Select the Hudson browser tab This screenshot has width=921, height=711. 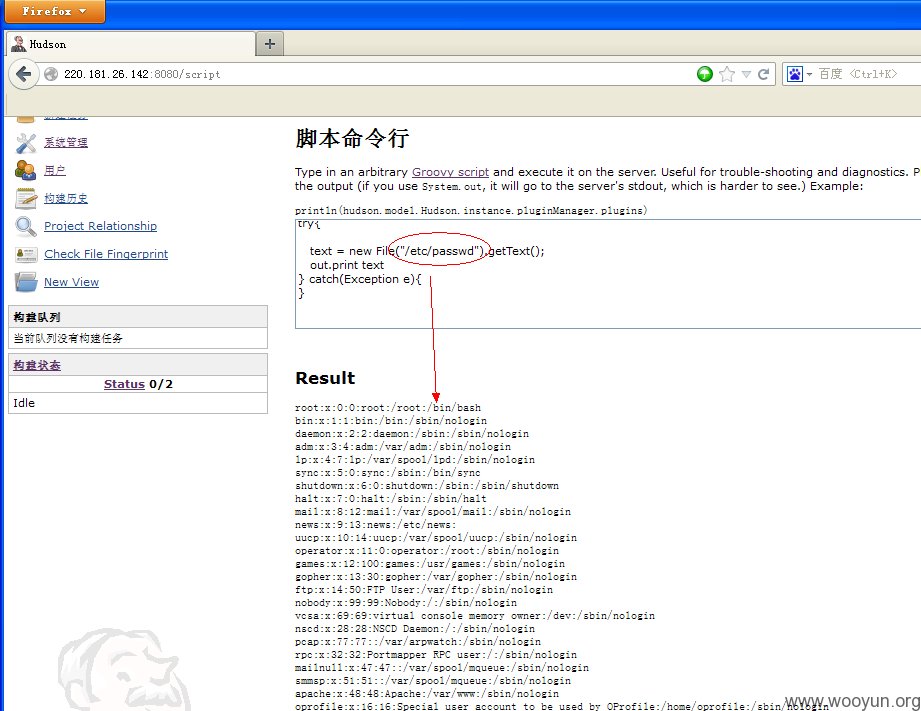pos(130,44)
